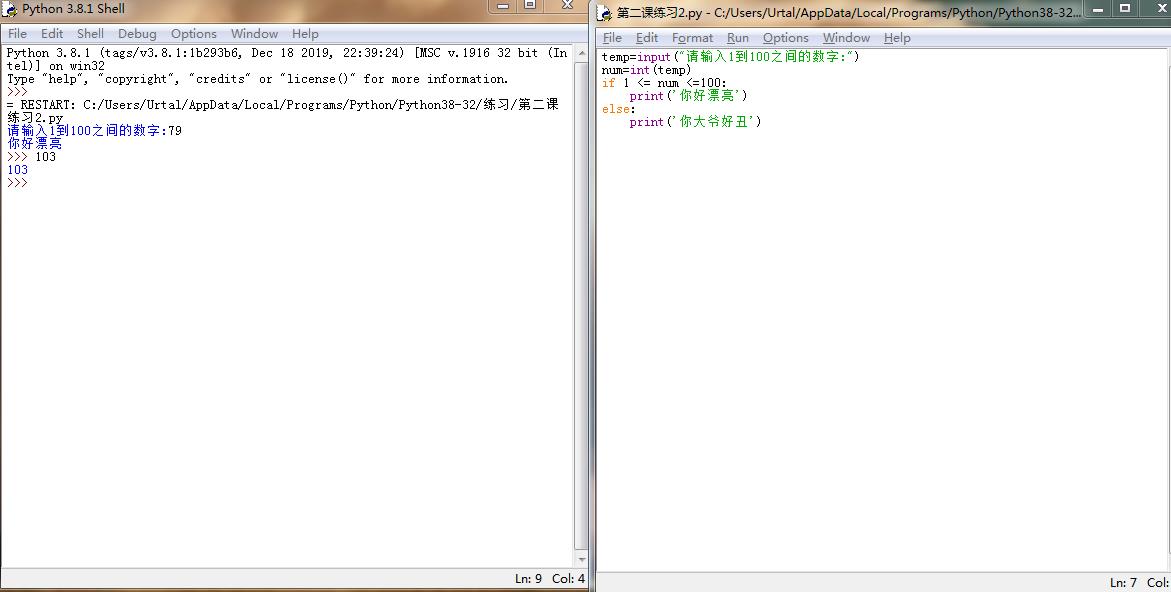Click the Python Shell window title icon
This screenshot has width=1171, height=592.
pyautogui.click(x=11, y=9)
